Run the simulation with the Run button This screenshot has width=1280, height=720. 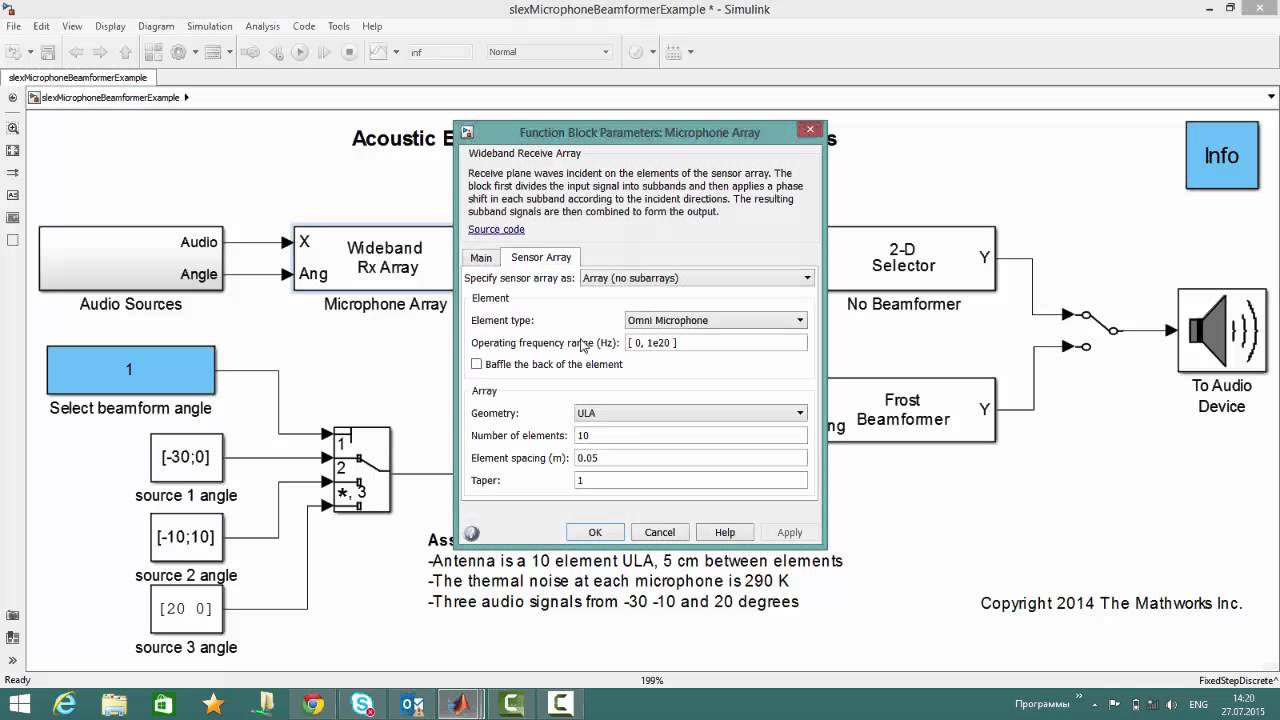click(300, 52)
